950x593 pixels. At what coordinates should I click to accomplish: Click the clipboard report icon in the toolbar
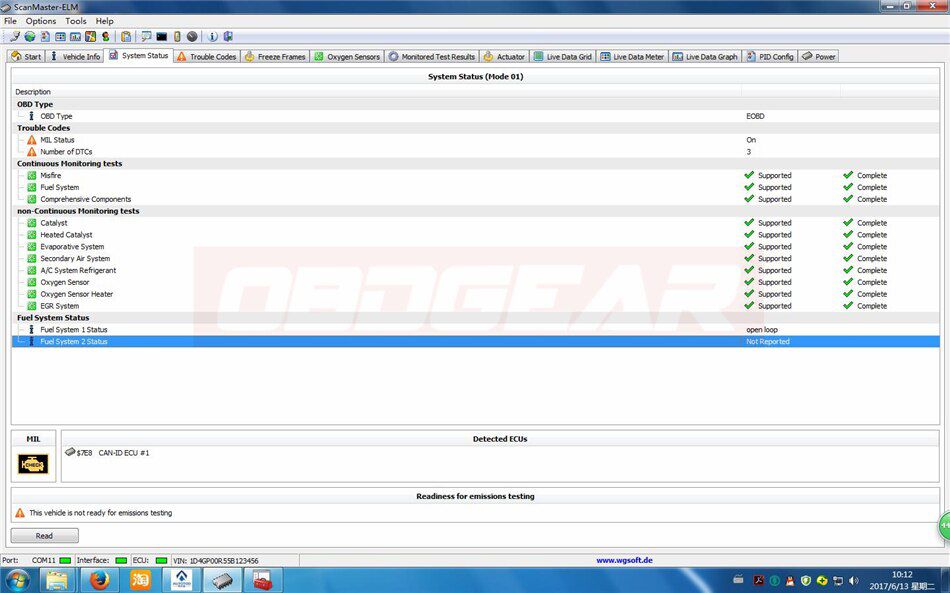126,36
